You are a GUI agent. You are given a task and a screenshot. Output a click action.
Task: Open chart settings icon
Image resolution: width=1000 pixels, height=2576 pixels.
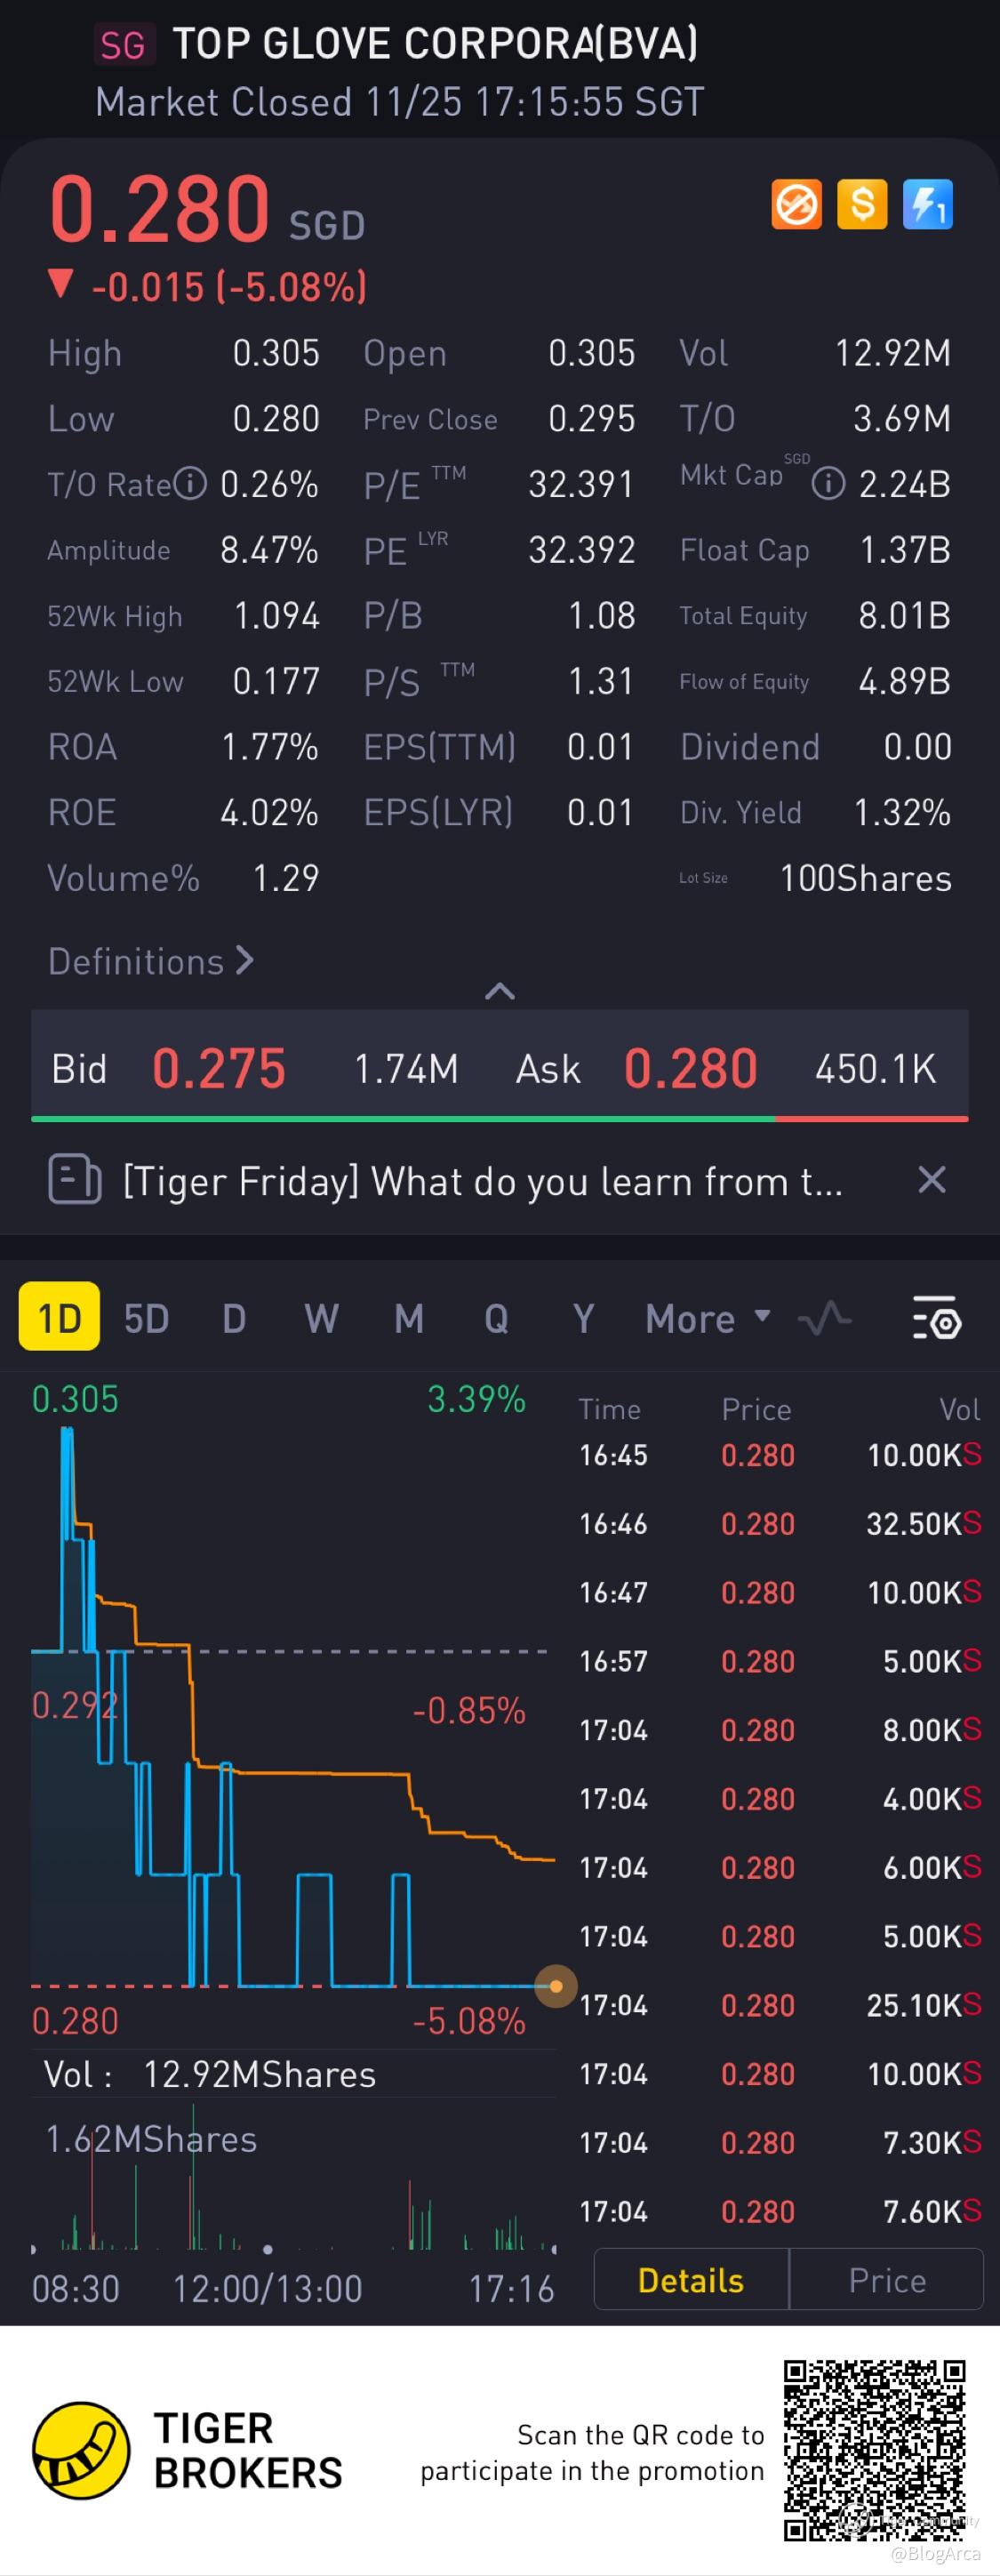(937, 1319)
